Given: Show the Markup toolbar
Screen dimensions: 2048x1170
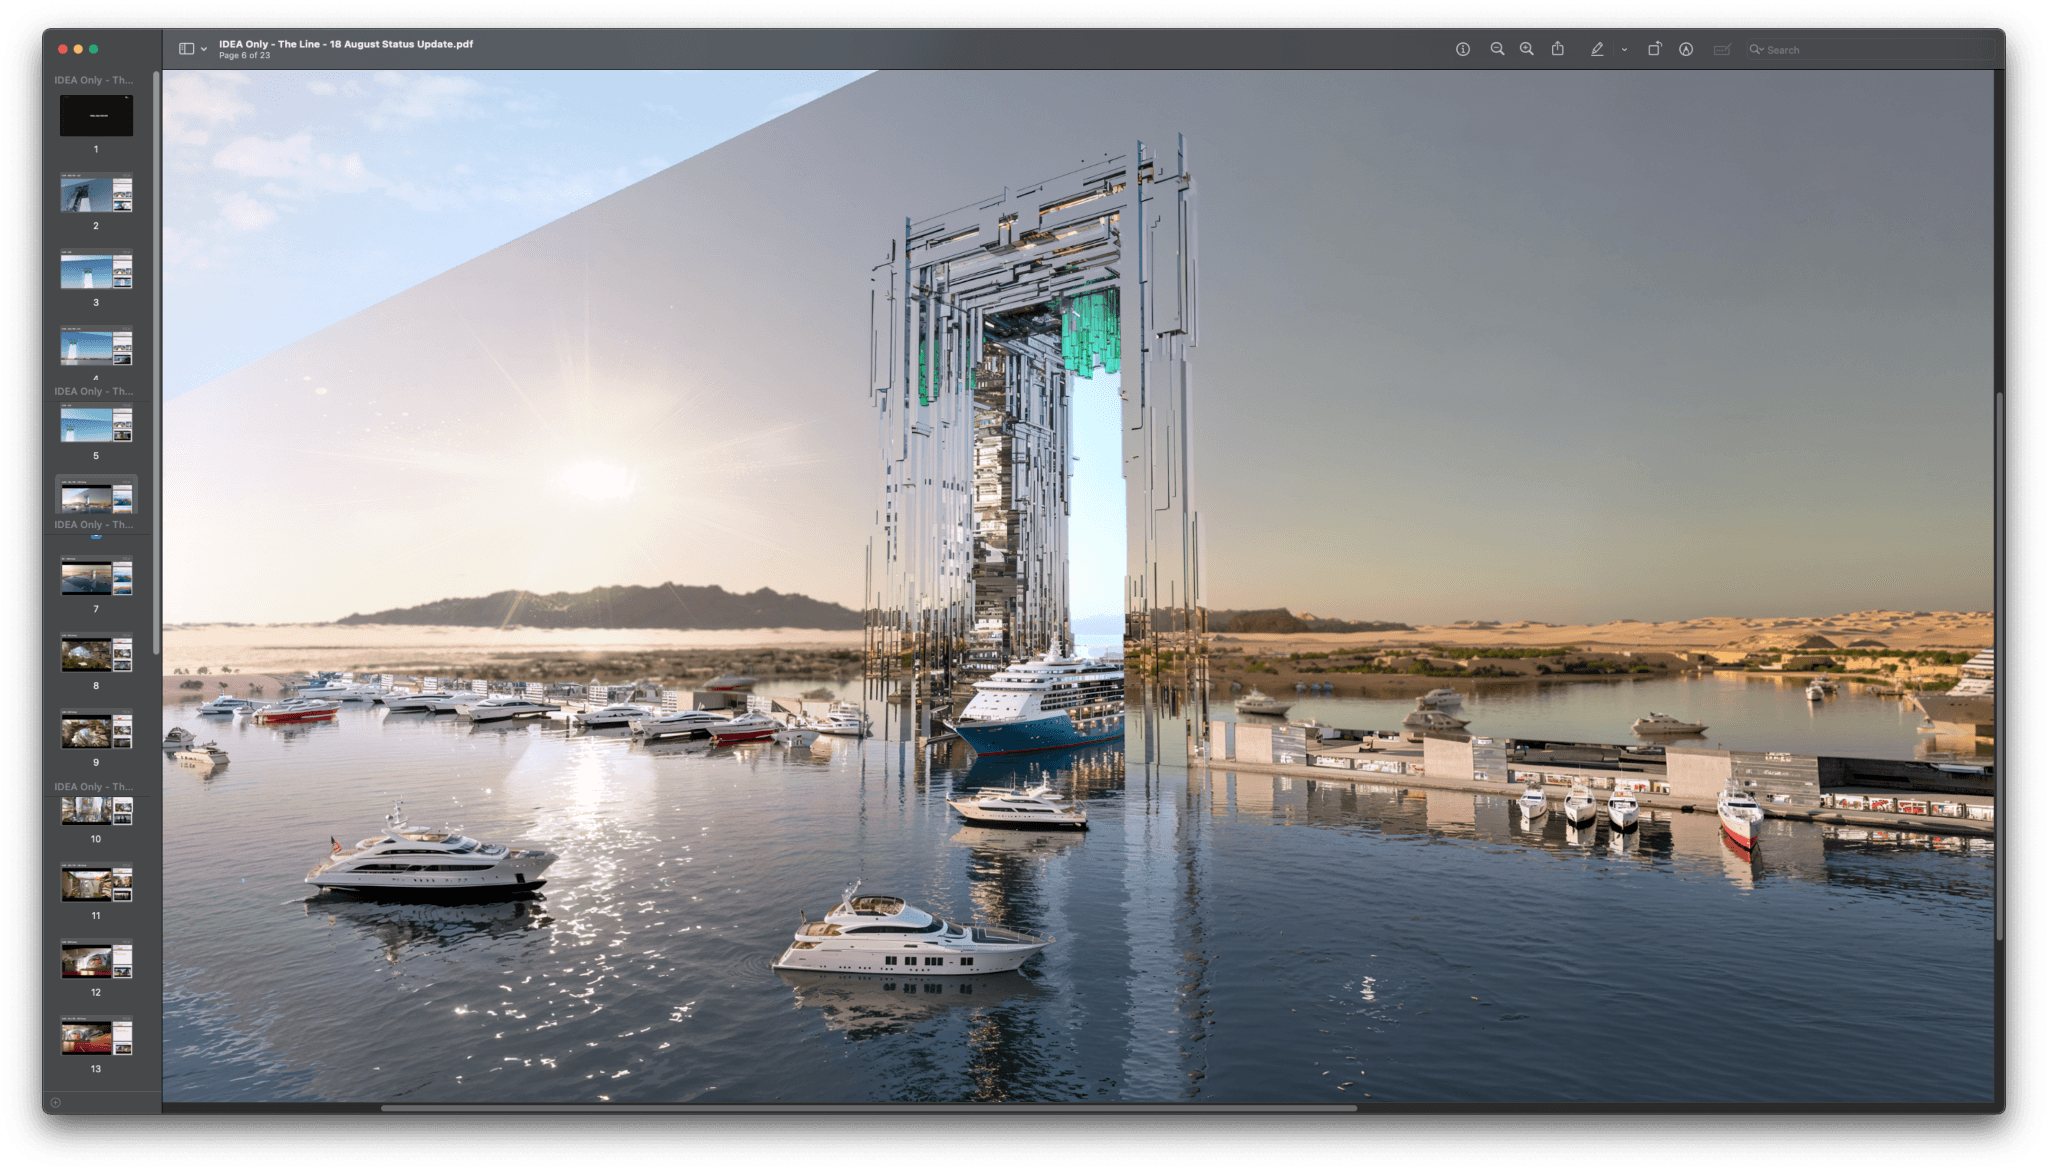Looking at the screenshot, I should (x=1686, y=49).
